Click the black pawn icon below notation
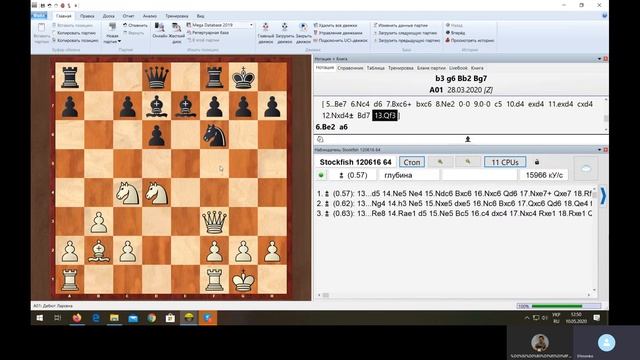 [x=468, y=140]
